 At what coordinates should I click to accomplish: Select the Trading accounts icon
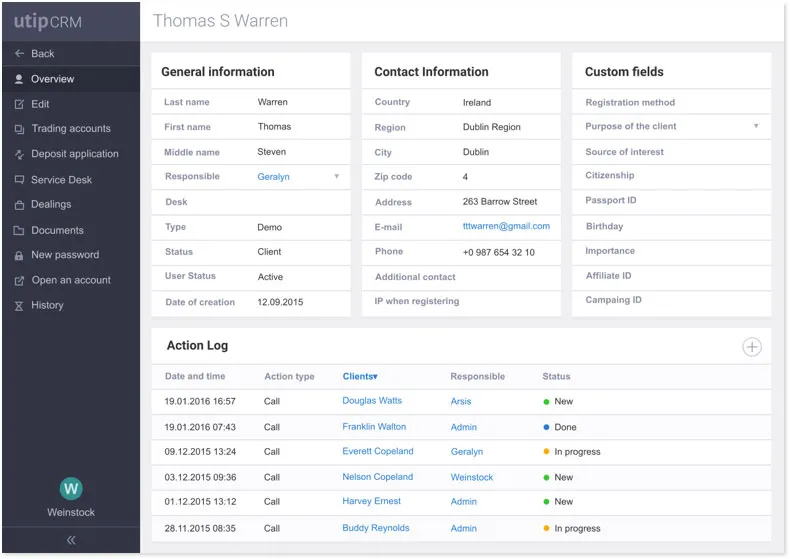19,129
